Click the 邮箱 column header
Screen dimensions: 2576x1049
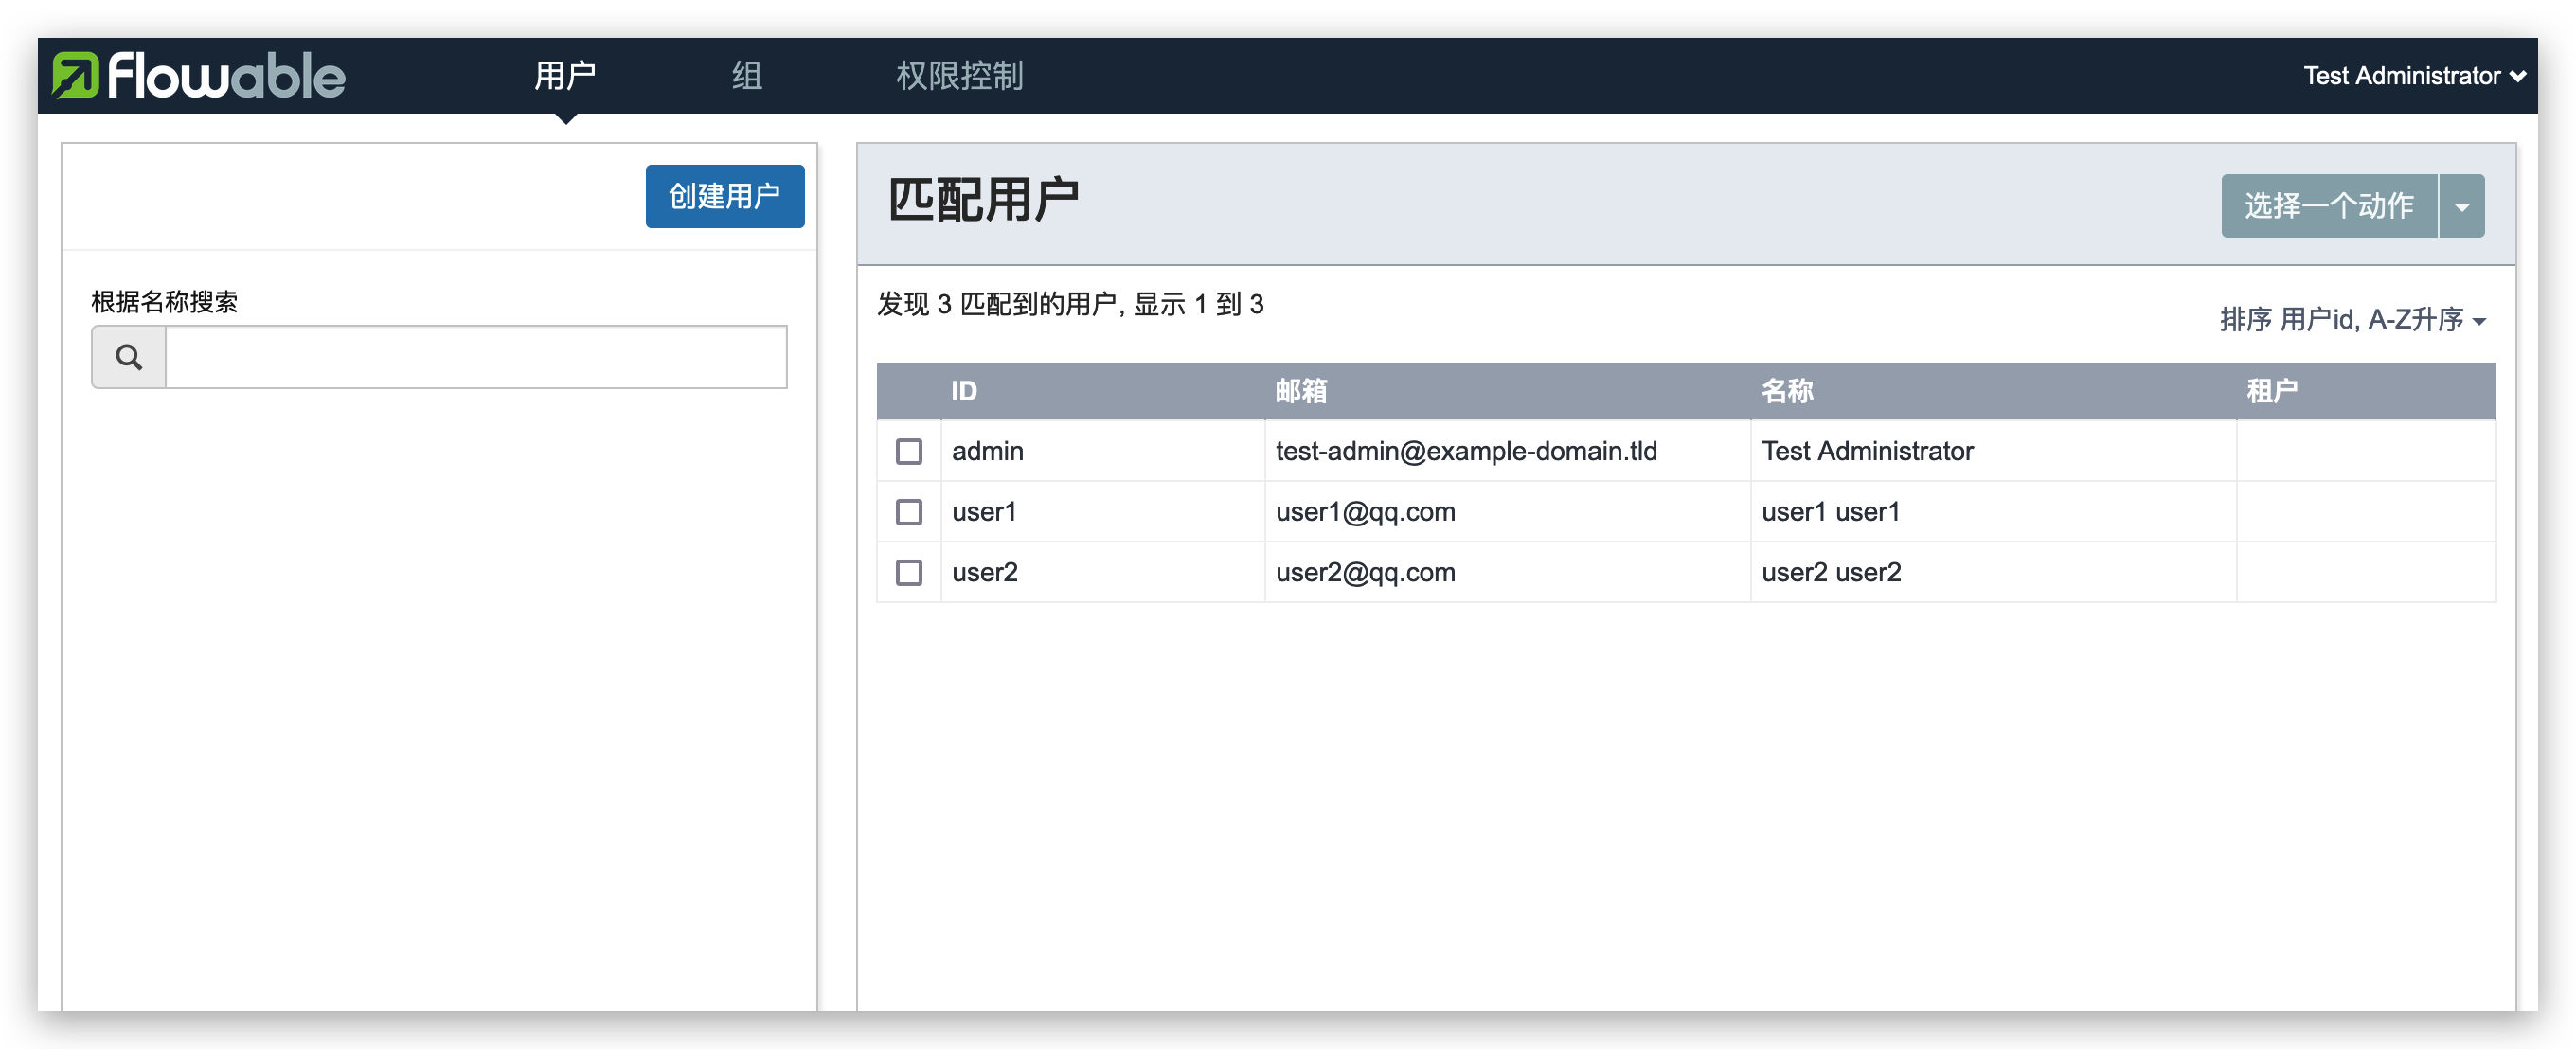(x=1300, y=391)
